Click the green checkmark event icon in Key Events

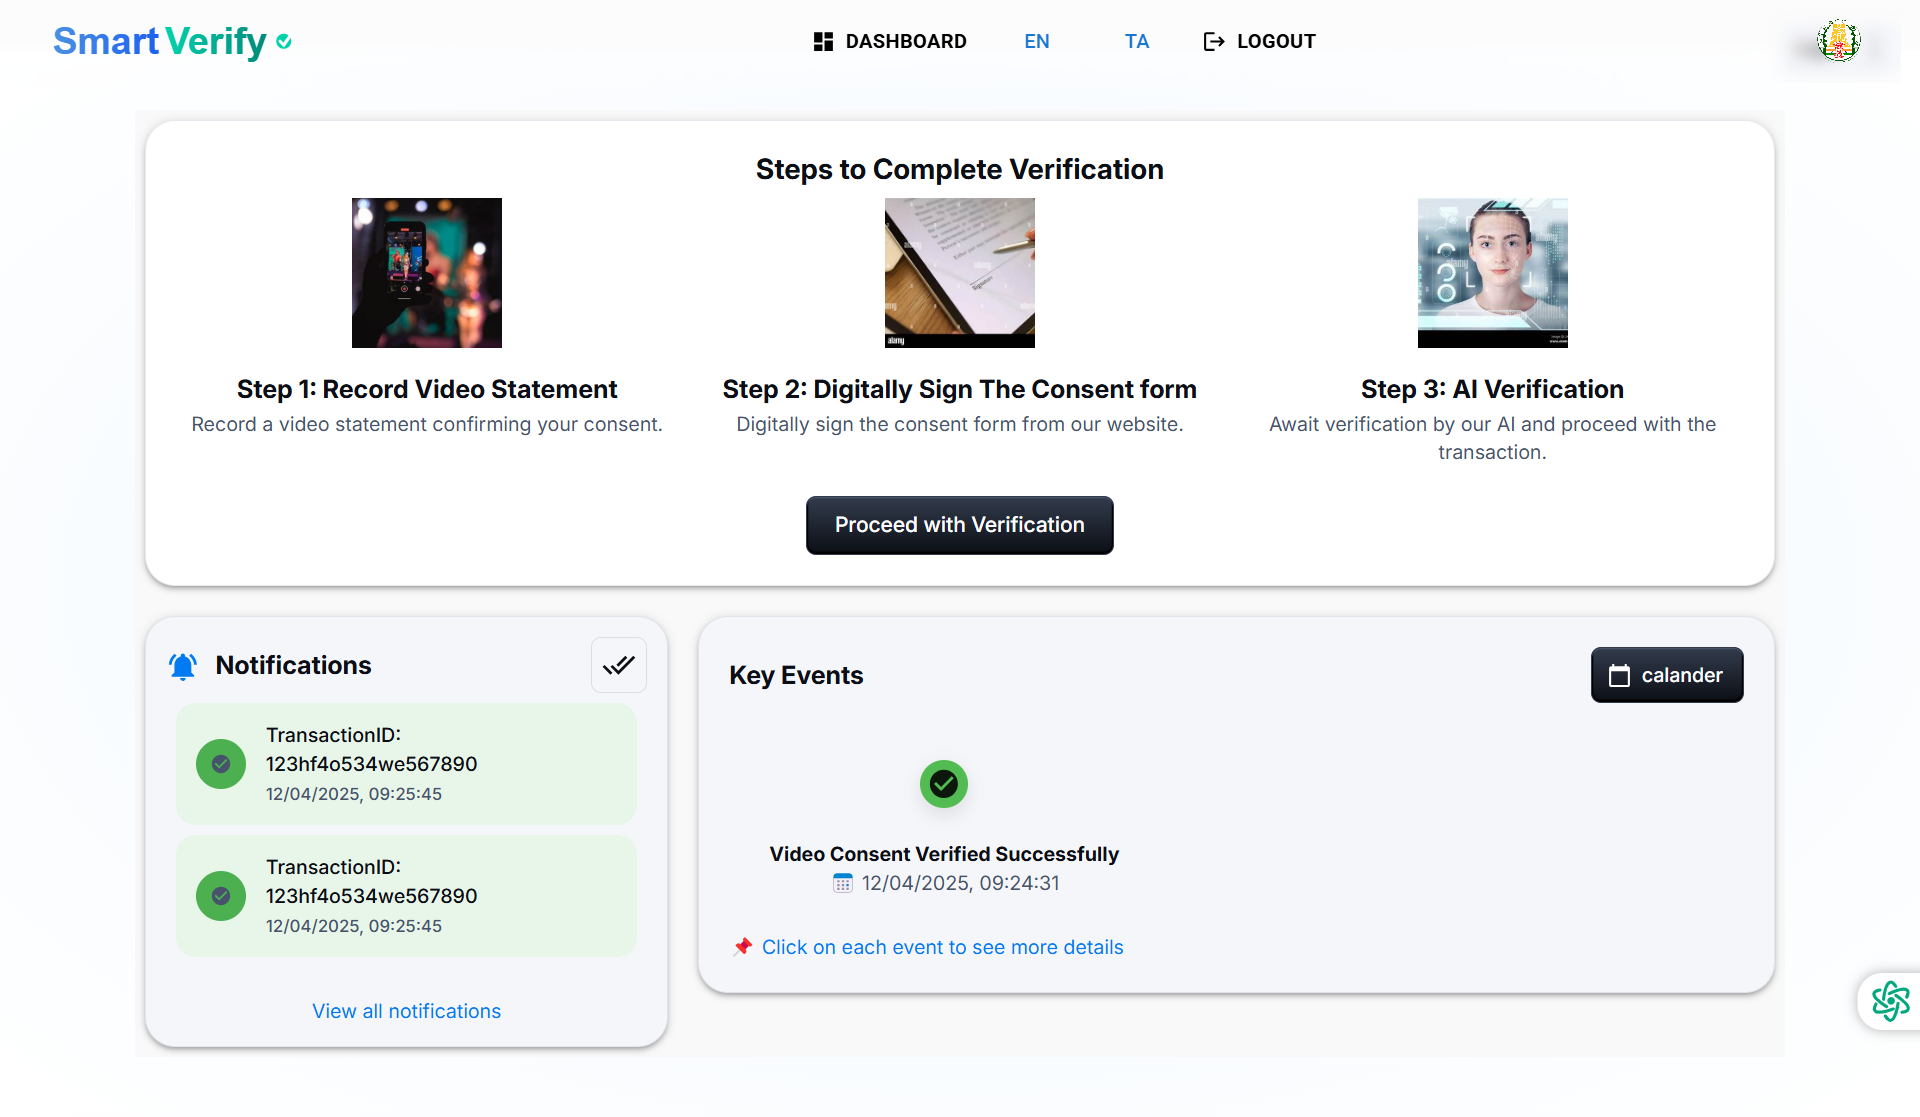943,784
